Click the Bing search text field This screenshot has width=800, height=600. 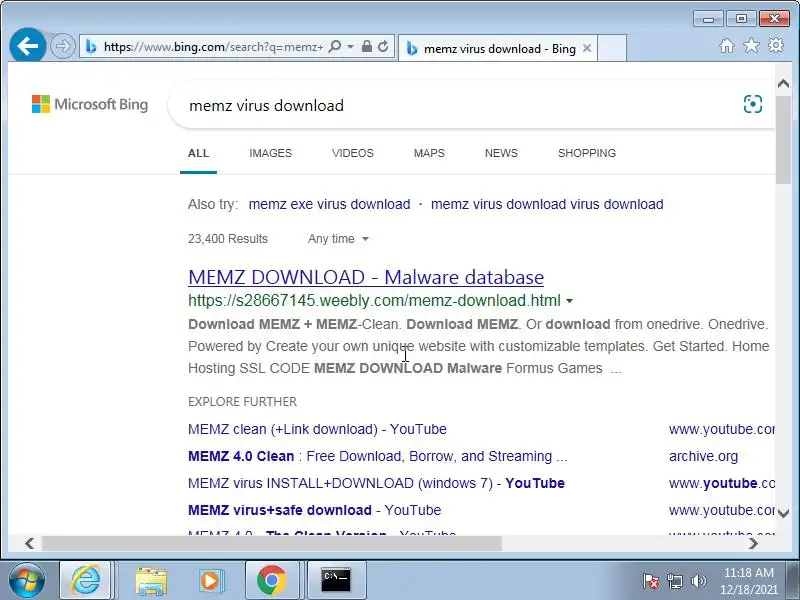459,106
